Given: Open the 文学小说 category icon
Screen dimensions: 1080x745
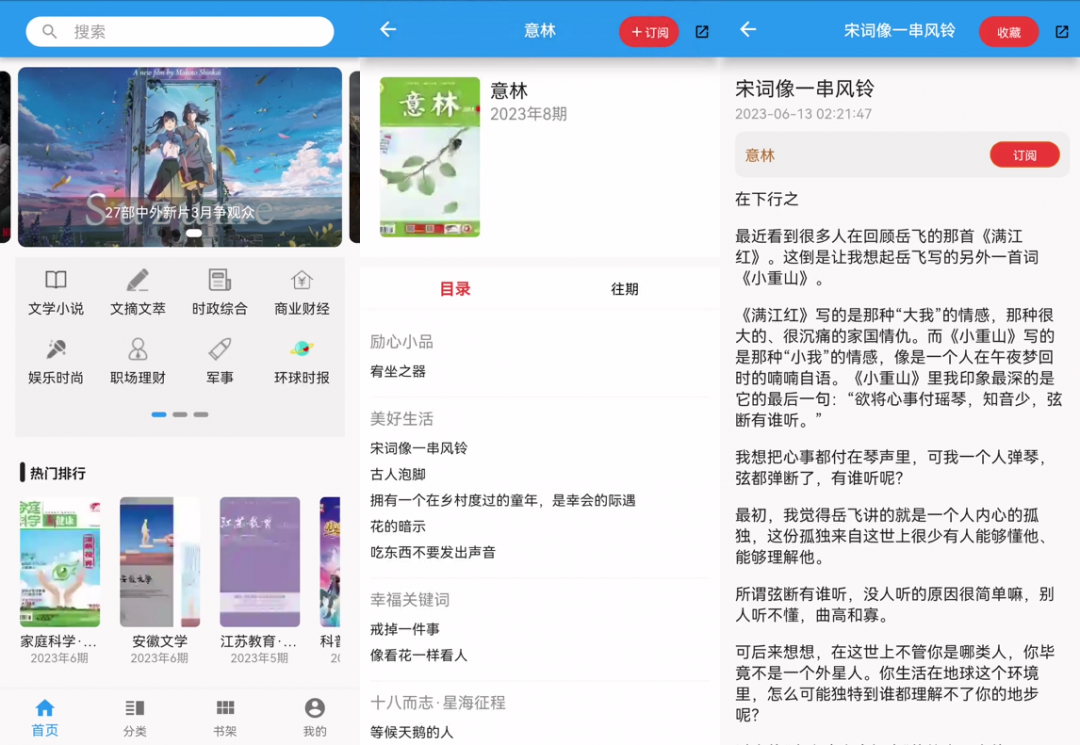Looking at the screenshot, I should click(56, 281).
